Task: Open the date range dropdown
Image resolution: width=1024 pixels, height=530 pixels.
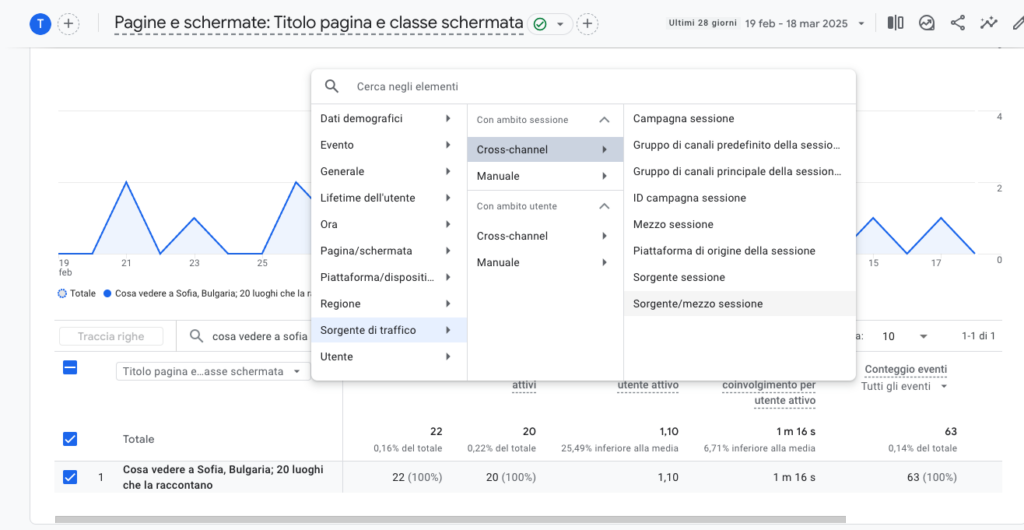Action: (x=862, y=23)
